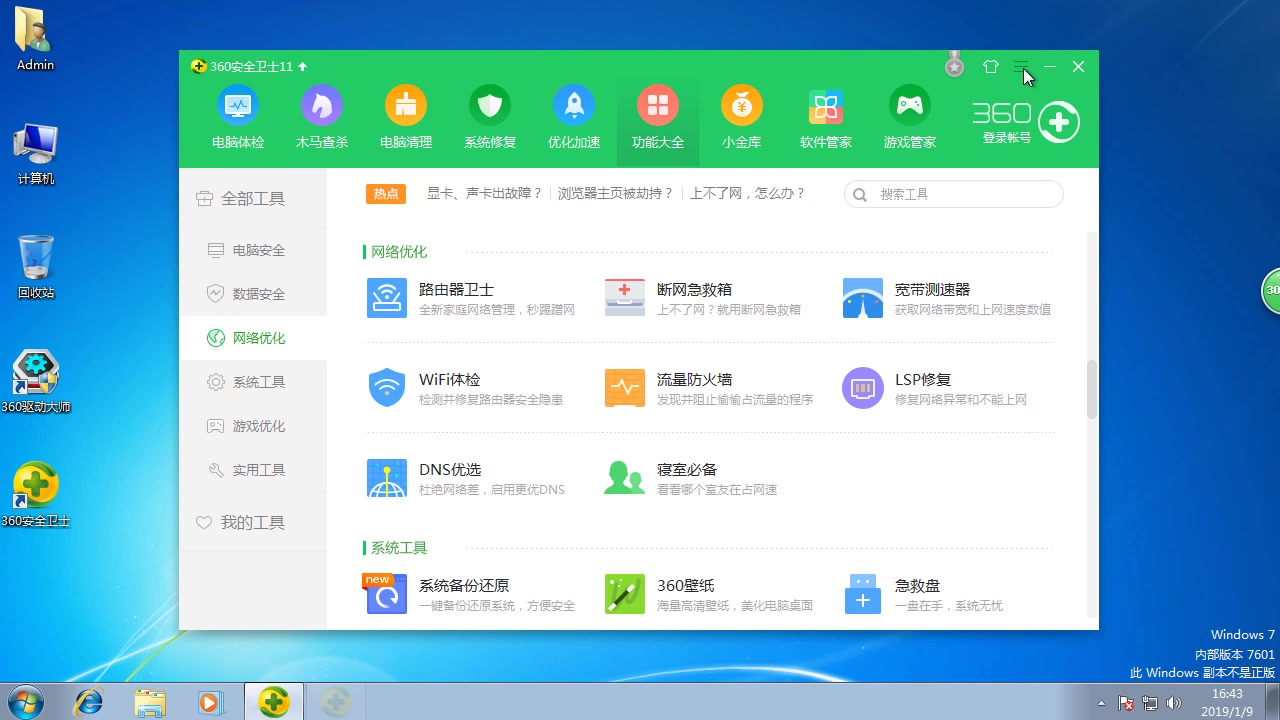Open hot link 显卡、声卡出故障？

pyautogui.click(x=485, y=194)
